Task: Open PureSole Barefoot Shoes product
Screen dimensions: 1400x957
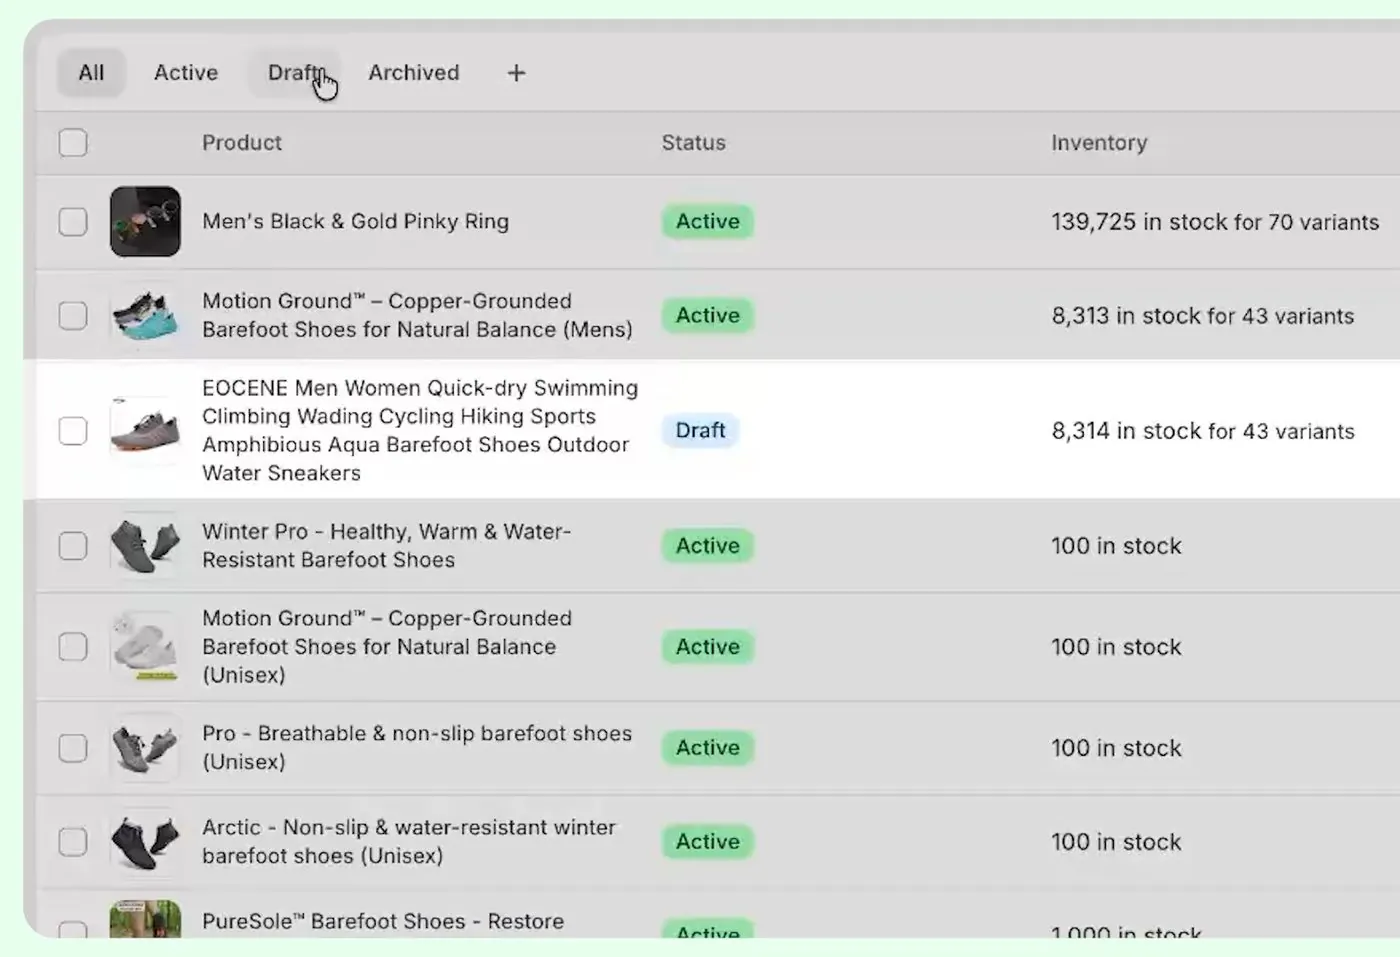Action: (383, 922)
